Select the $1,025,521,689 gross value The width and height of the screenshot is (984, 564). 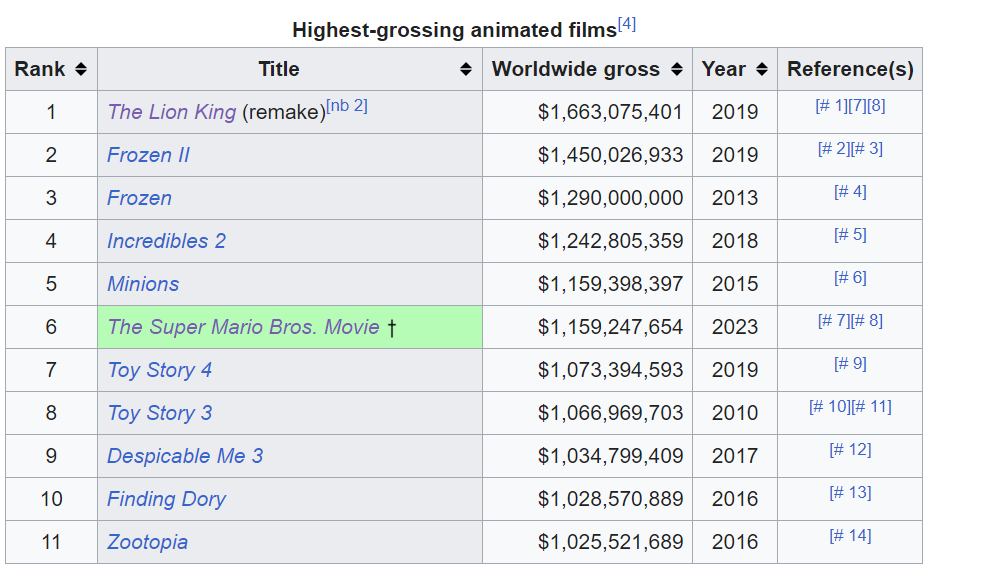pos(610,542)
